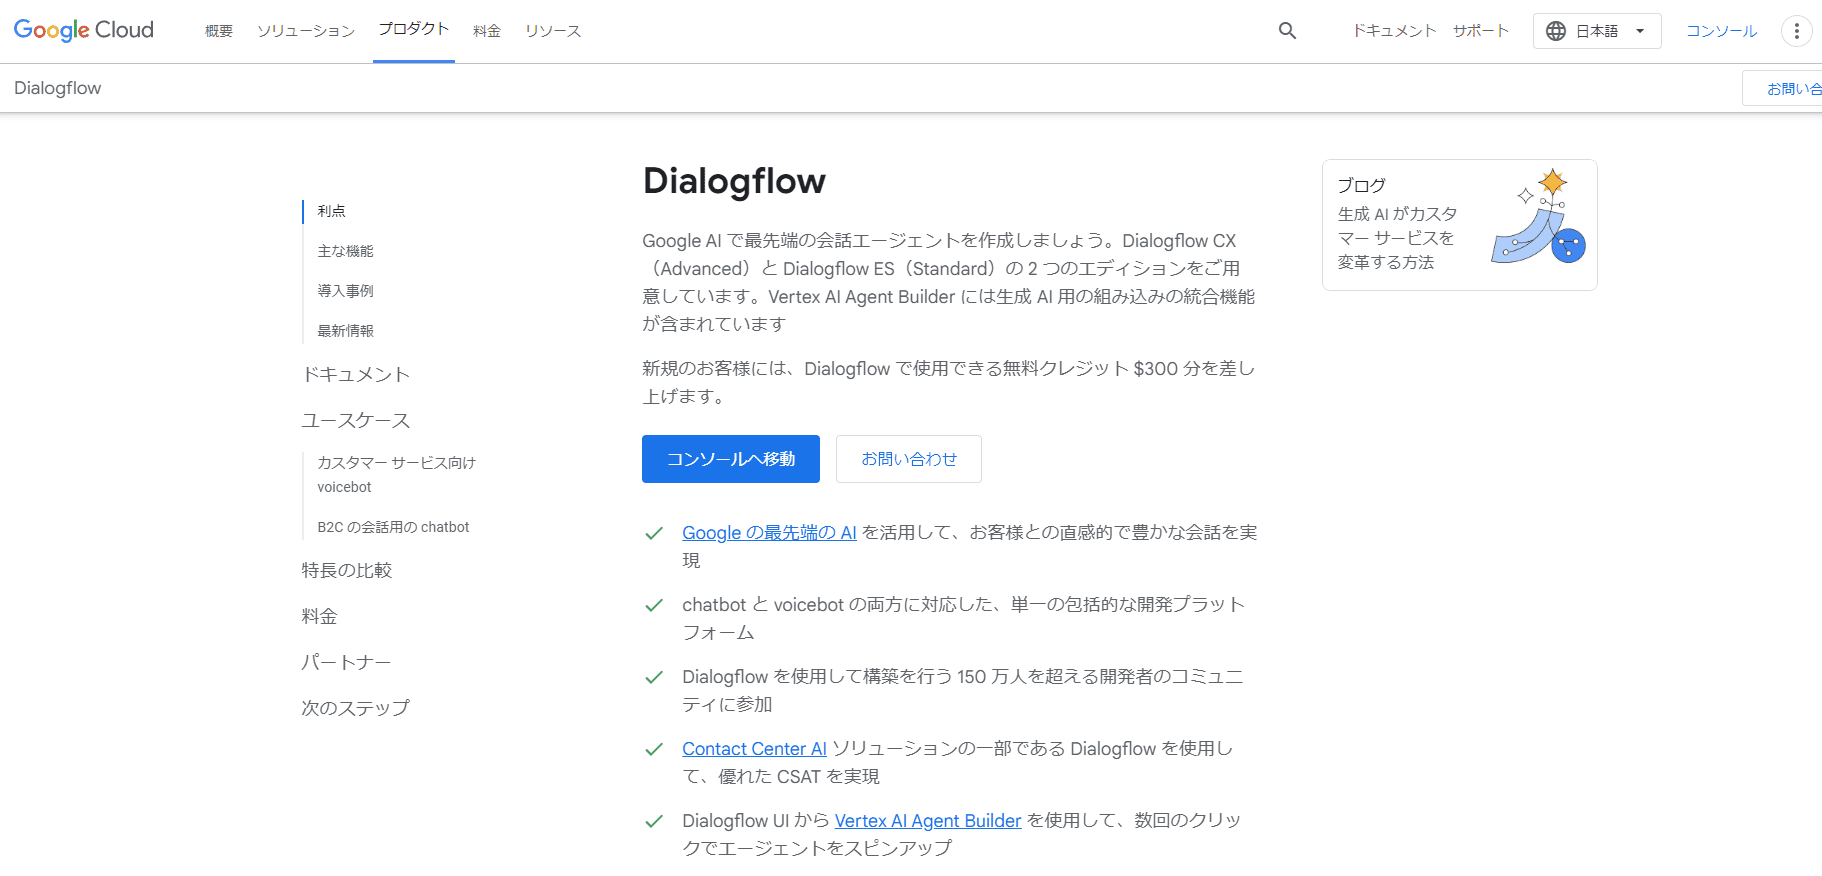Viewport: 1822px width, 876px height.
Task: Open the search magnifier icon
Action: [1287, 31]
